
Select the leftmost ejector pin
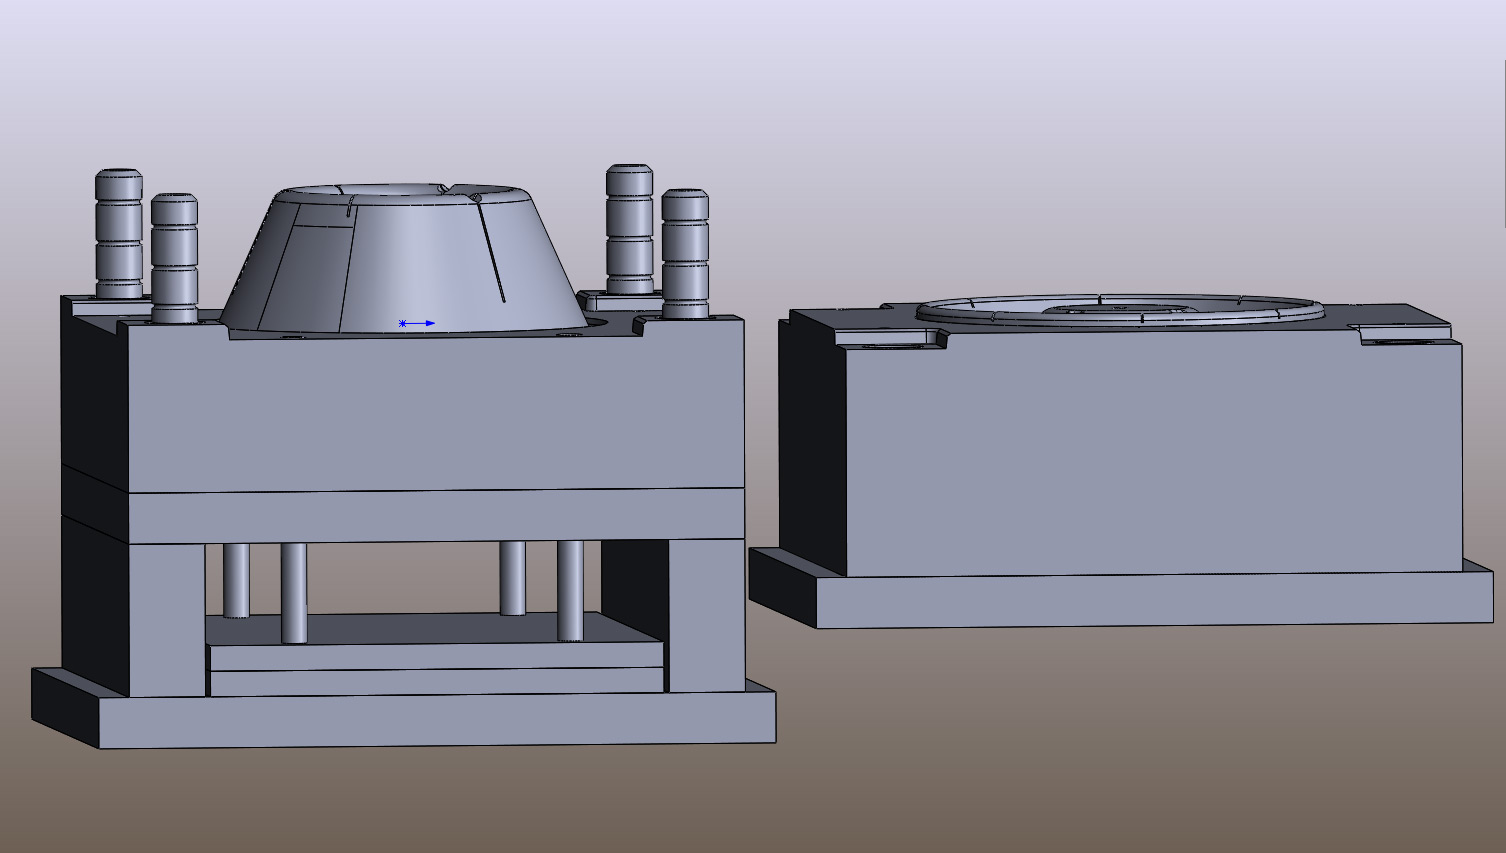tap(236, 580)
